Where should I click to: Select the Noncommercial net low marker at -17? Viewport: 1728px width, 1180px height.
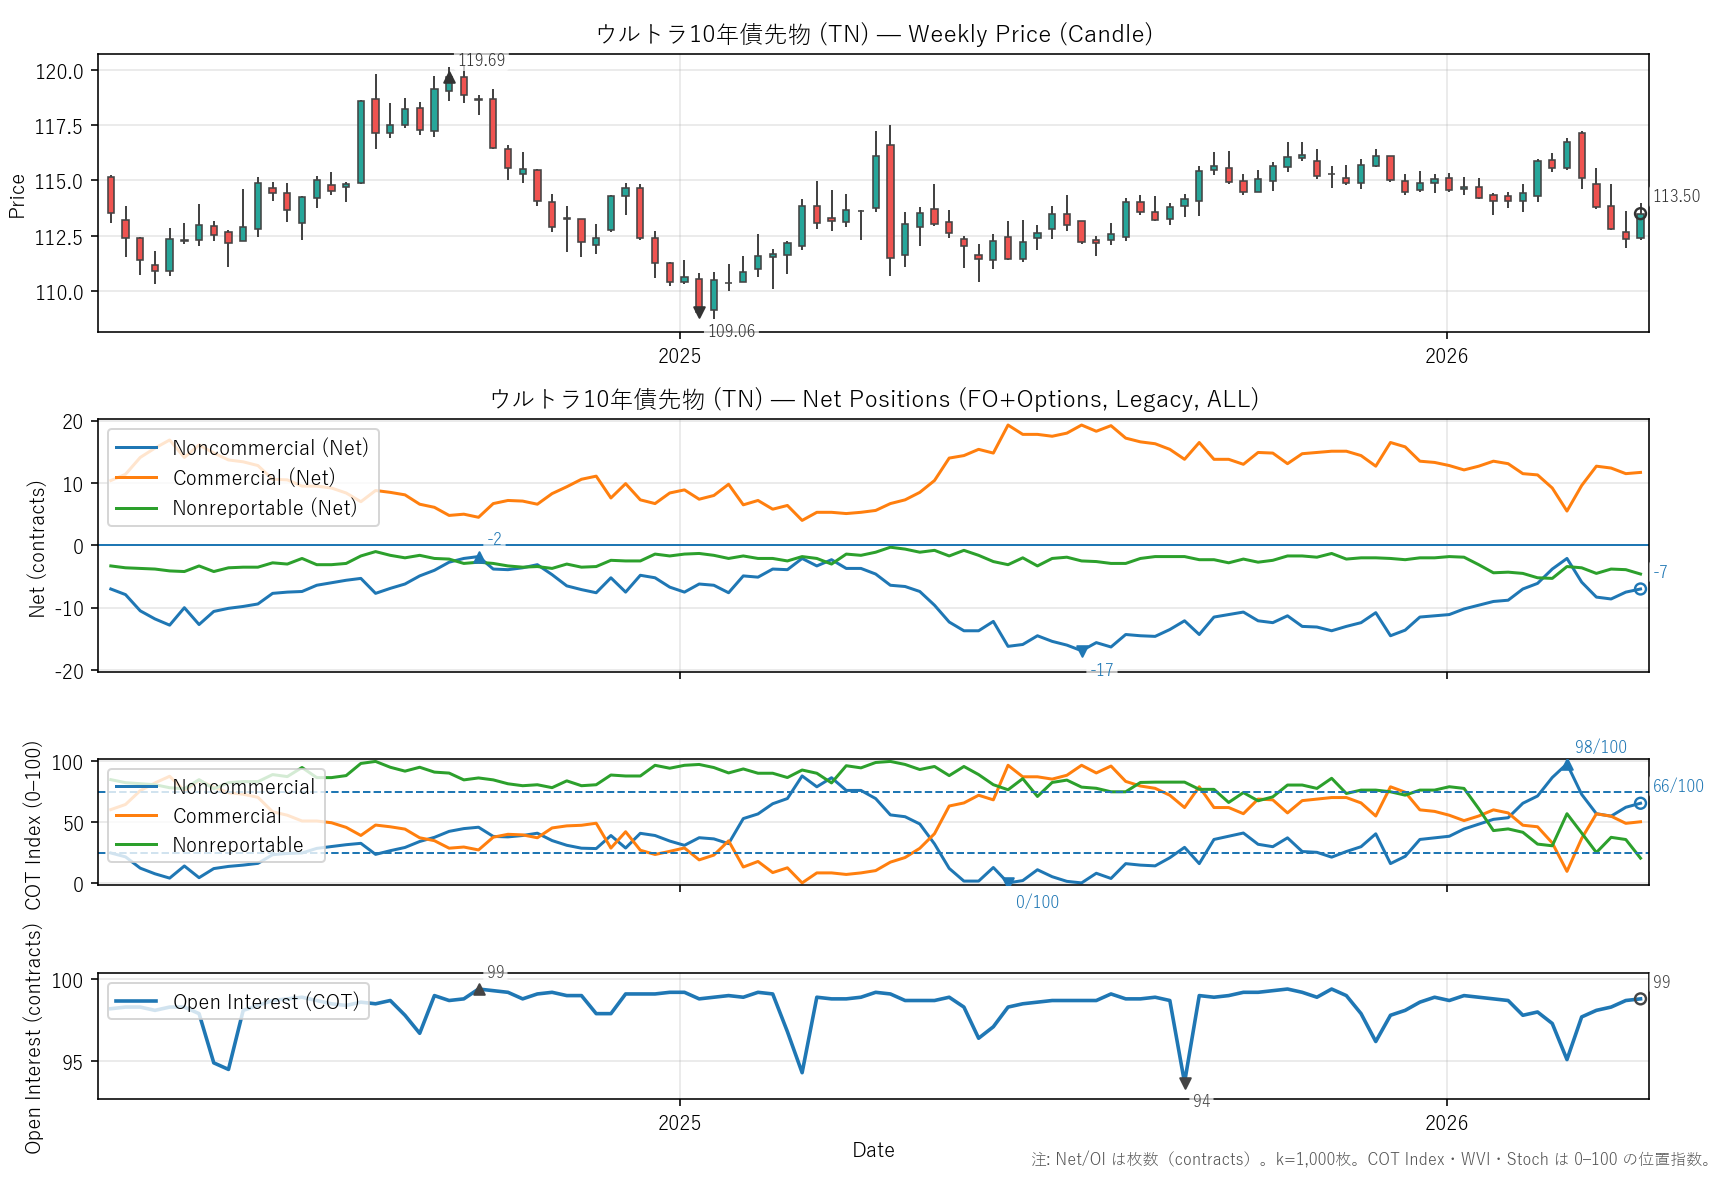(1082, 652)
